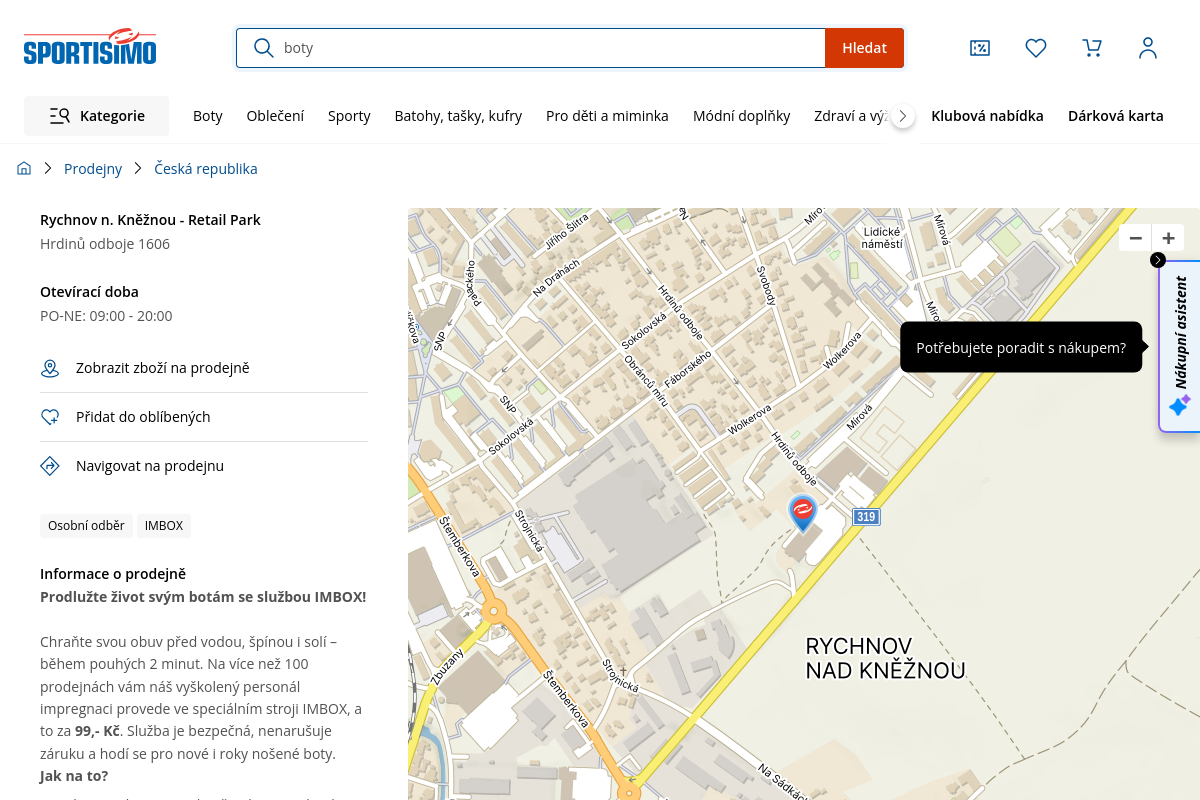Open the Batohy, tašky, kufry menu item
Screen dimensions: 1200x800
458,116
